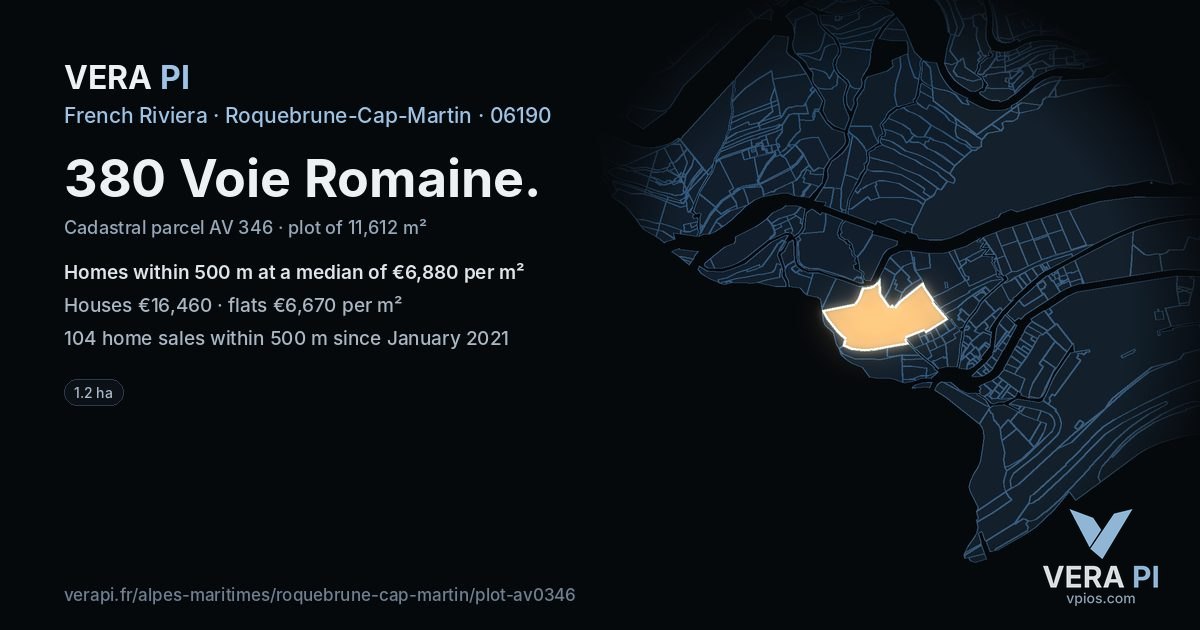Click '104 home sales within 500 m' text
The image size is (1200, 630).
(286, 338)
